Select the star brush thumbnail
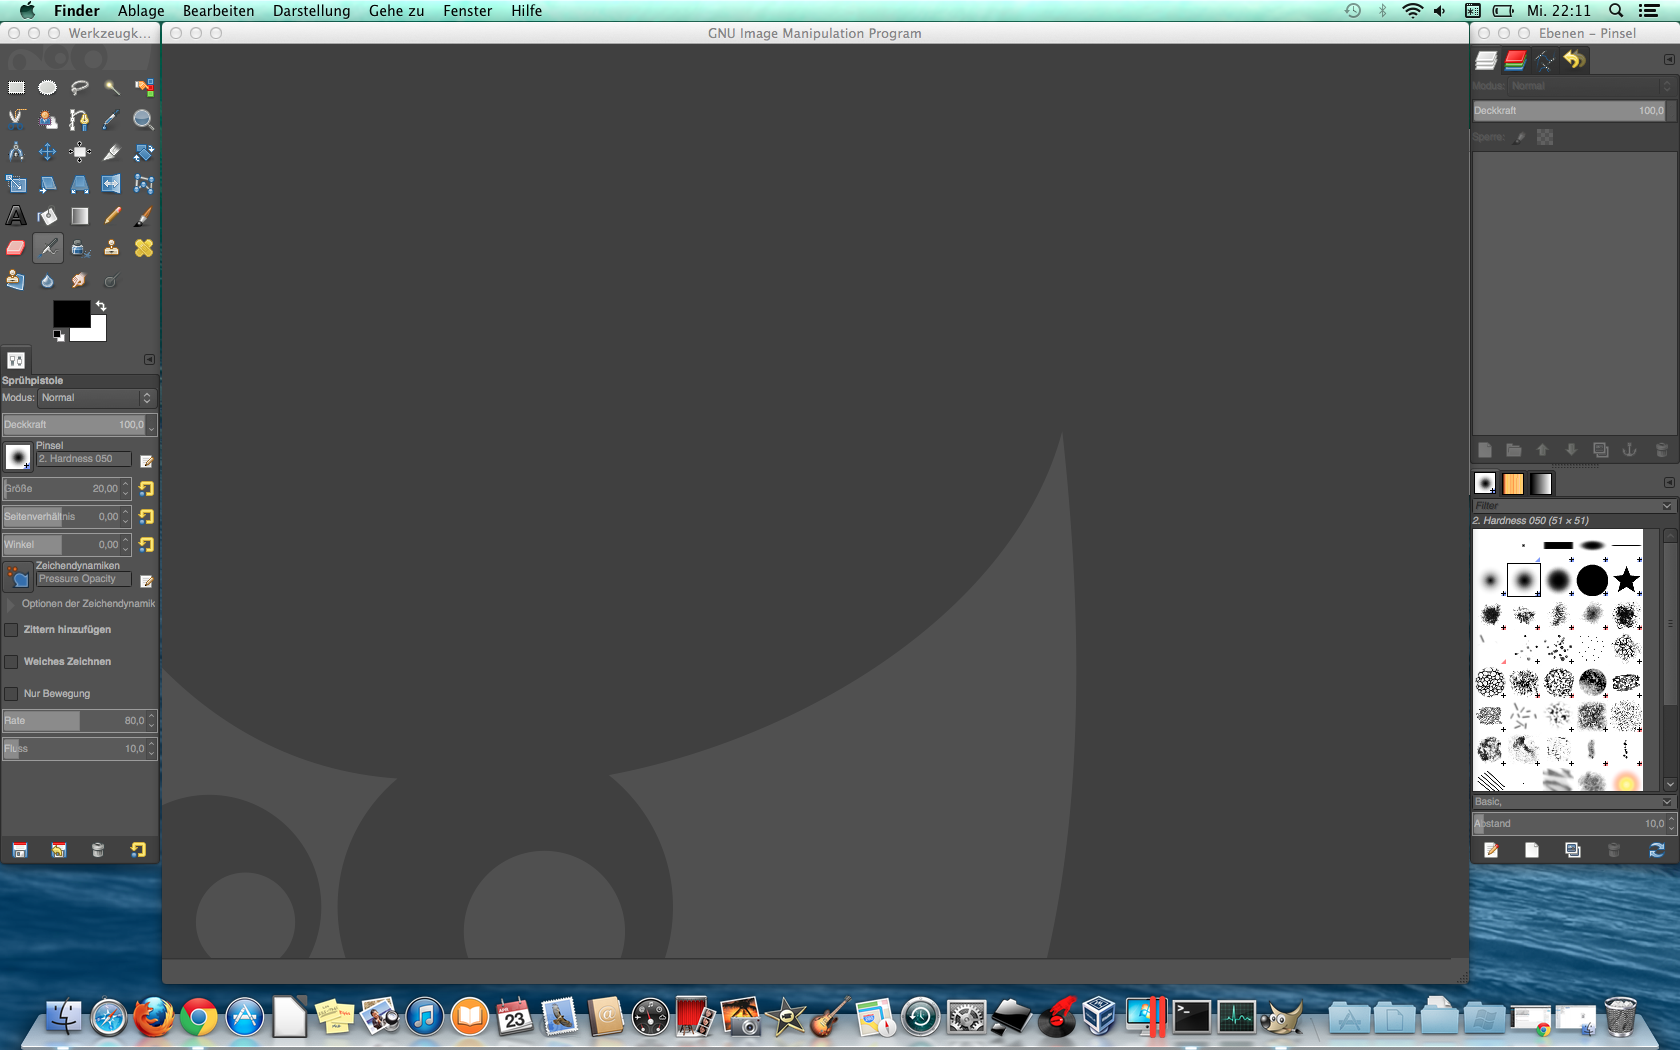Viewport: 1680px width, 1050px height. (x=1627, y=580)
